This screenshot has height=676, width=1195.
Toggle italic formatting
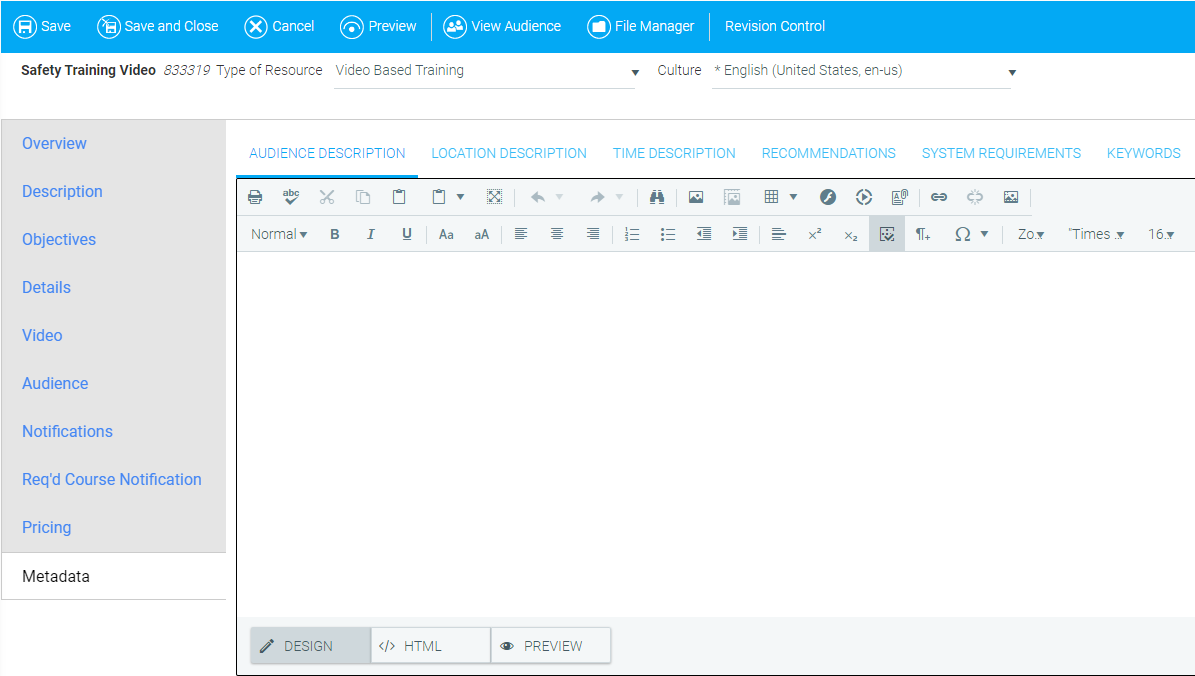click(x=371, y=234)
